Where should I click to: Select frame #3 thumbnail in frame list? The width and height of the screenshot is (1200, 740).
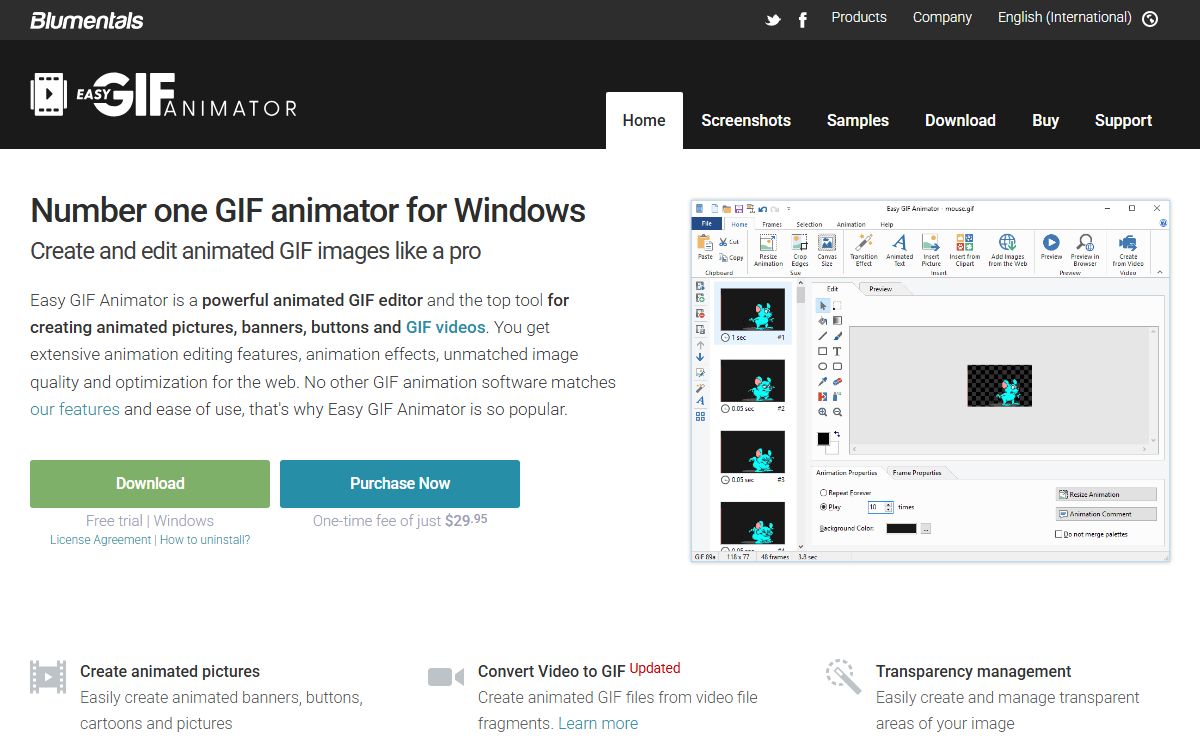tap(753, 452)
